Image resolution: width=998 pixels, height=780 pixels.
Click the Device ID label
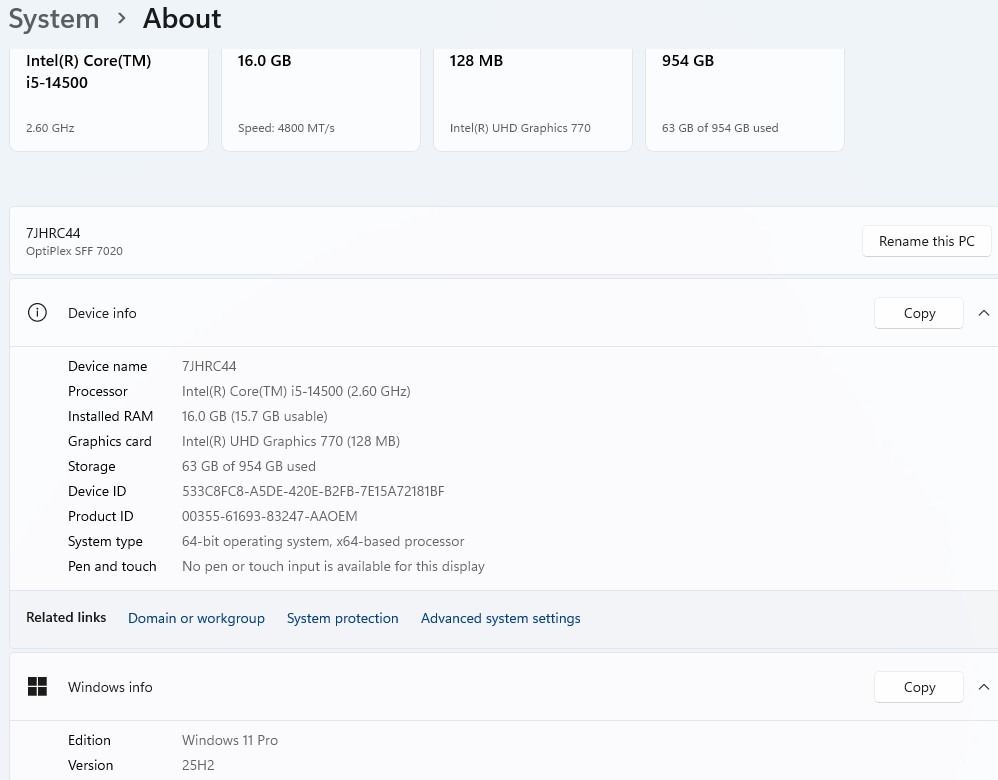(x=97, y=491)
